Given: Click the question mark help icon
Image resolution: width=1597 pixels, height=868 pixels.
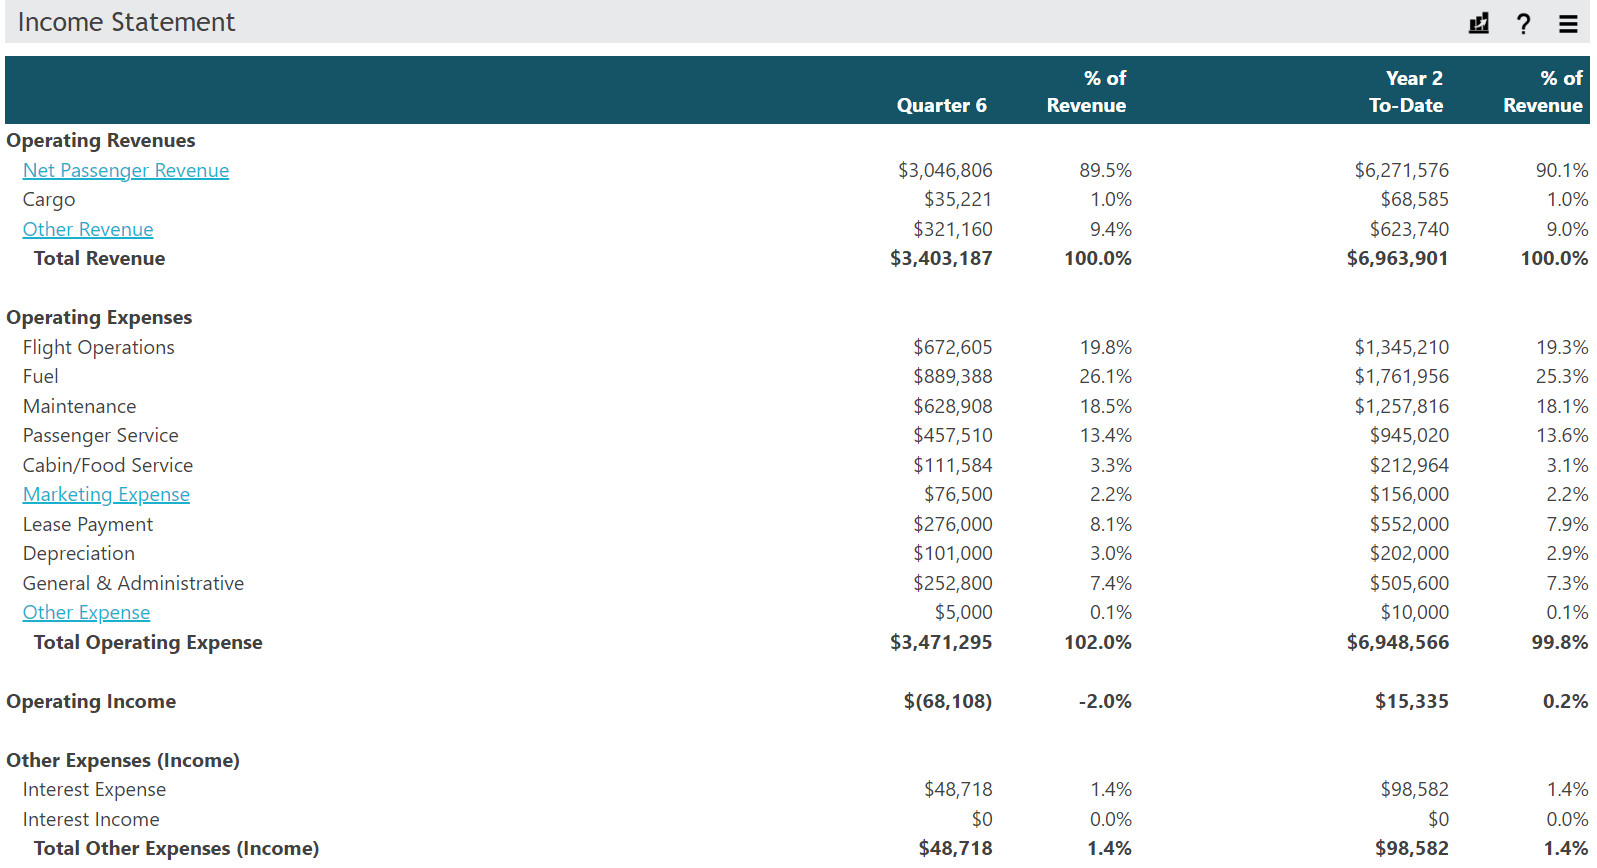Looking at the screenshot, I should click(1523, 23).
